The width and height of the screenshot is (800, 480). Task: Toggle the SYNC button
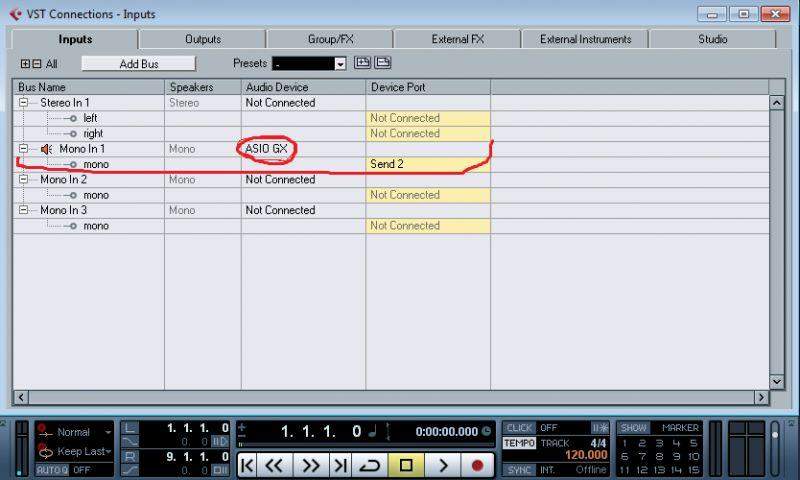coord(519,470)
